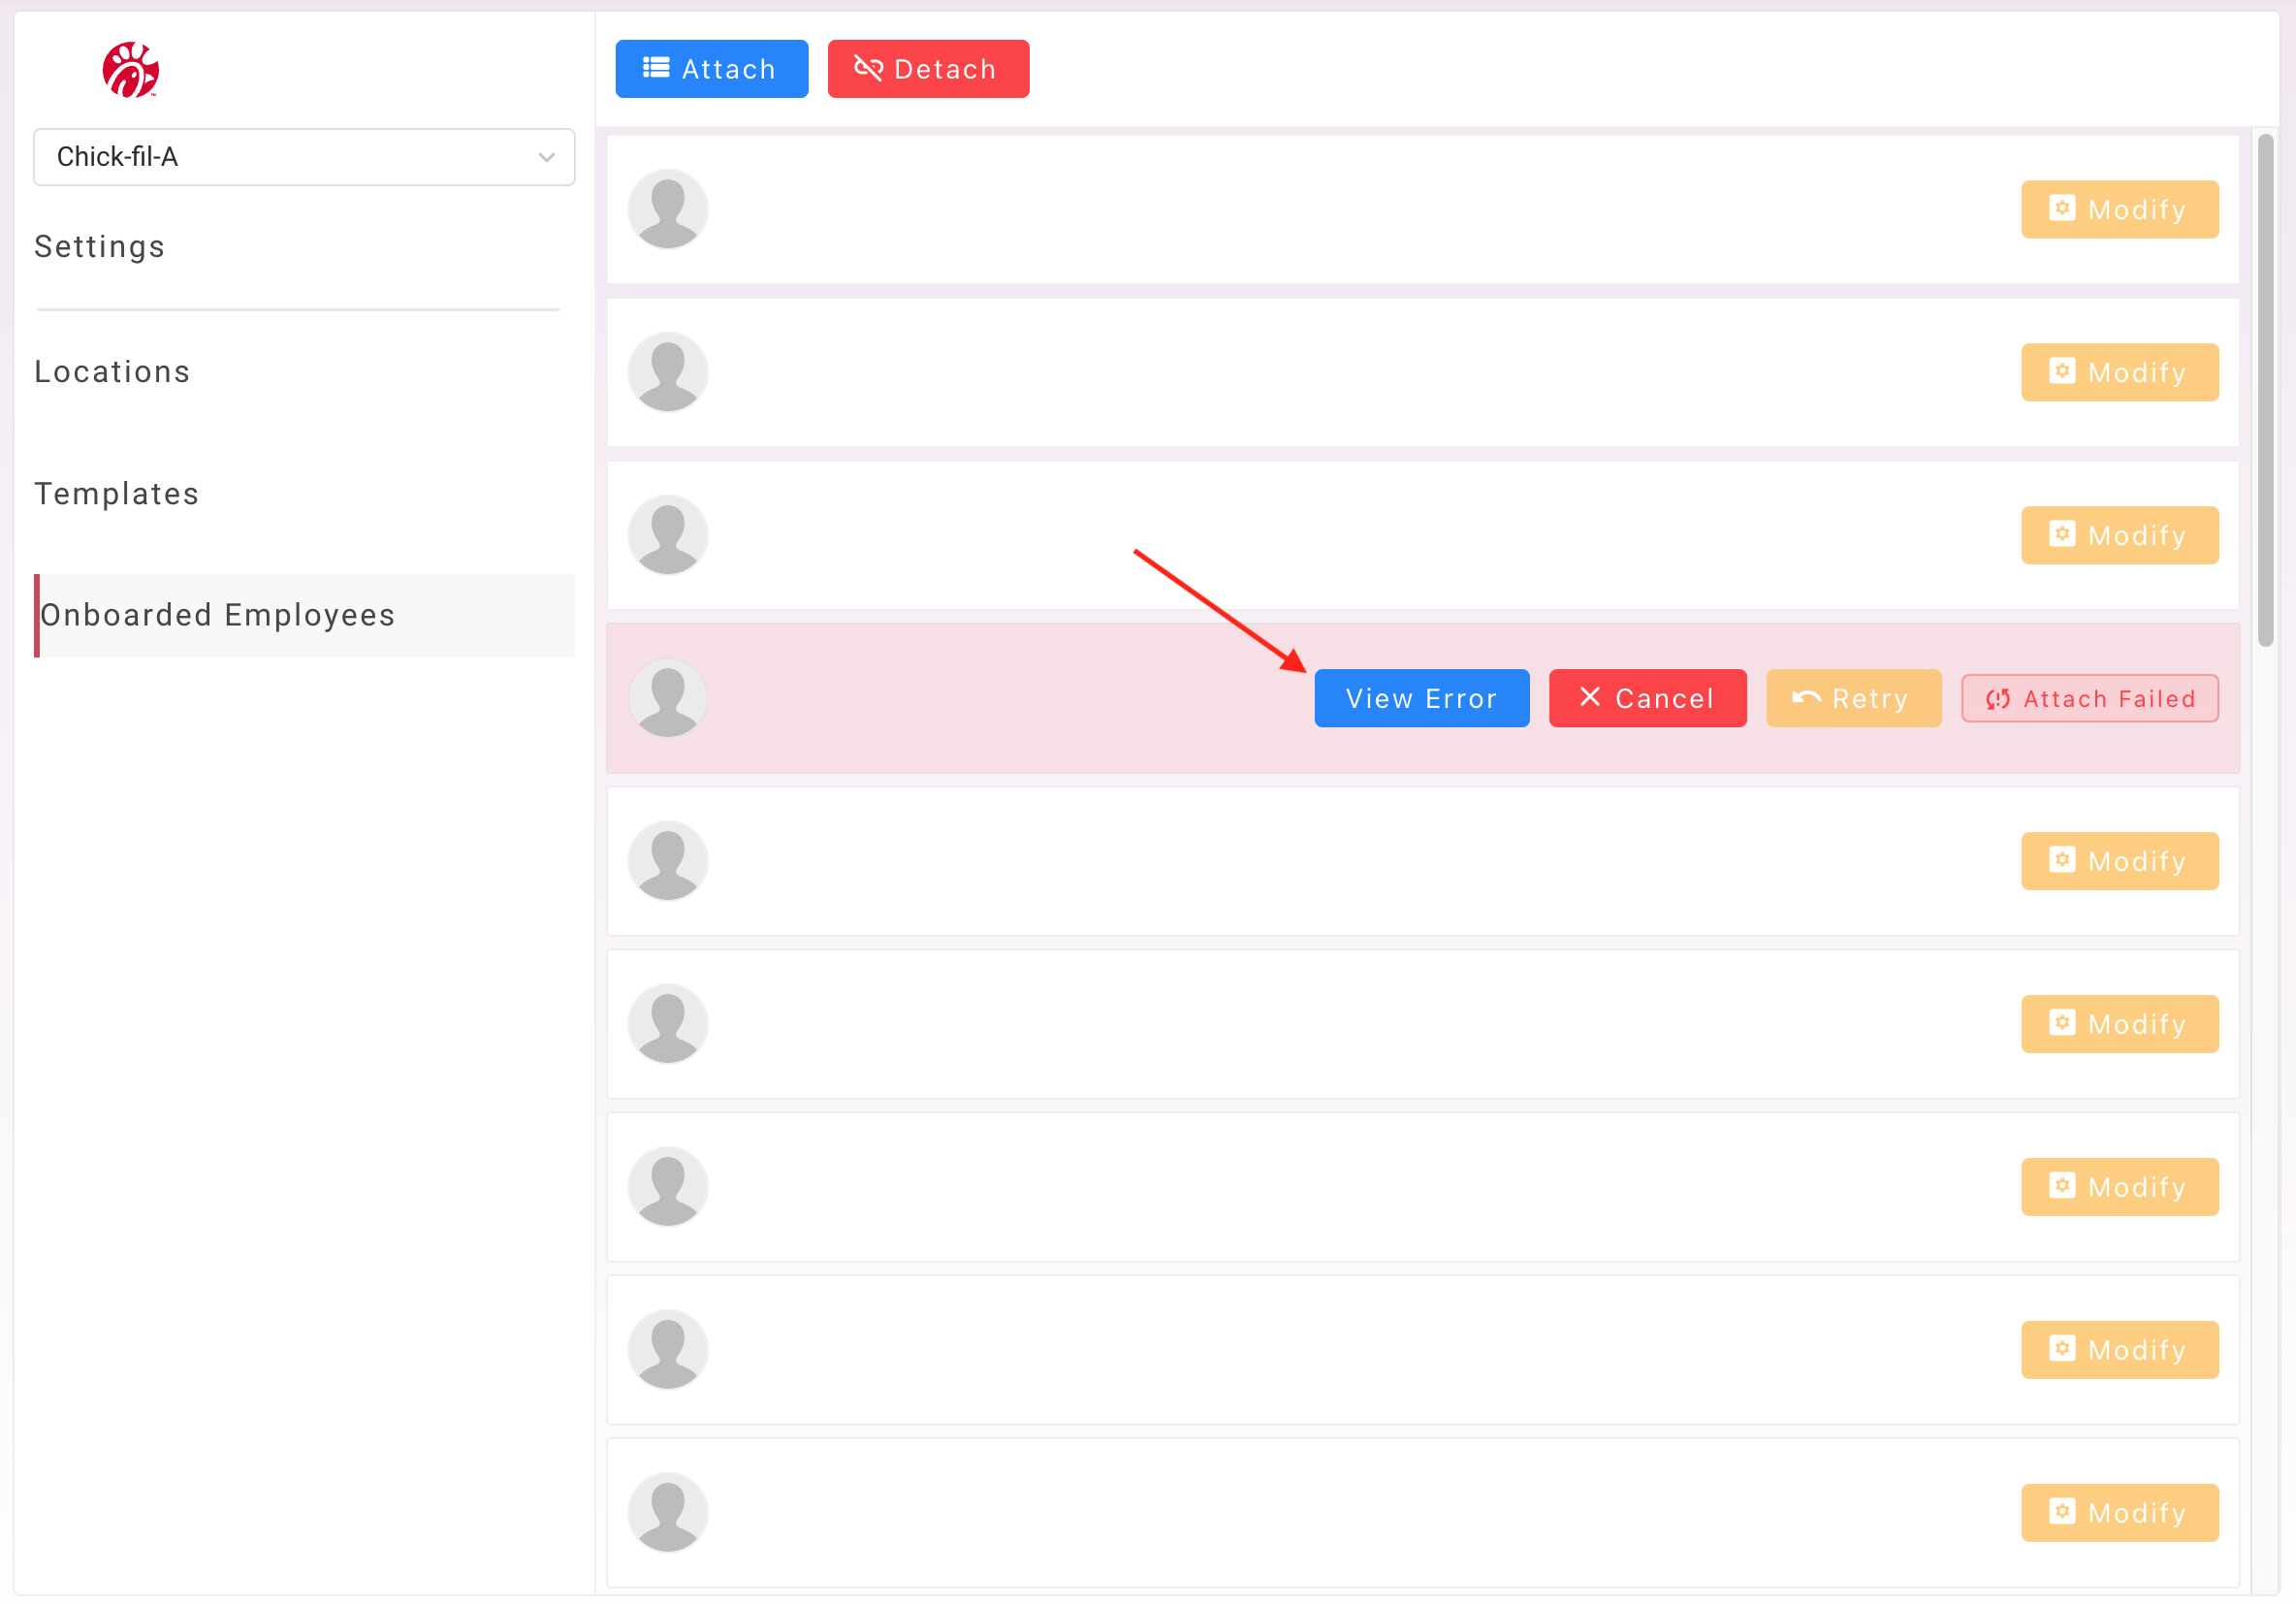Click the gear icon on first Modify button
2296x1604 pixels.
[2062, 208]
